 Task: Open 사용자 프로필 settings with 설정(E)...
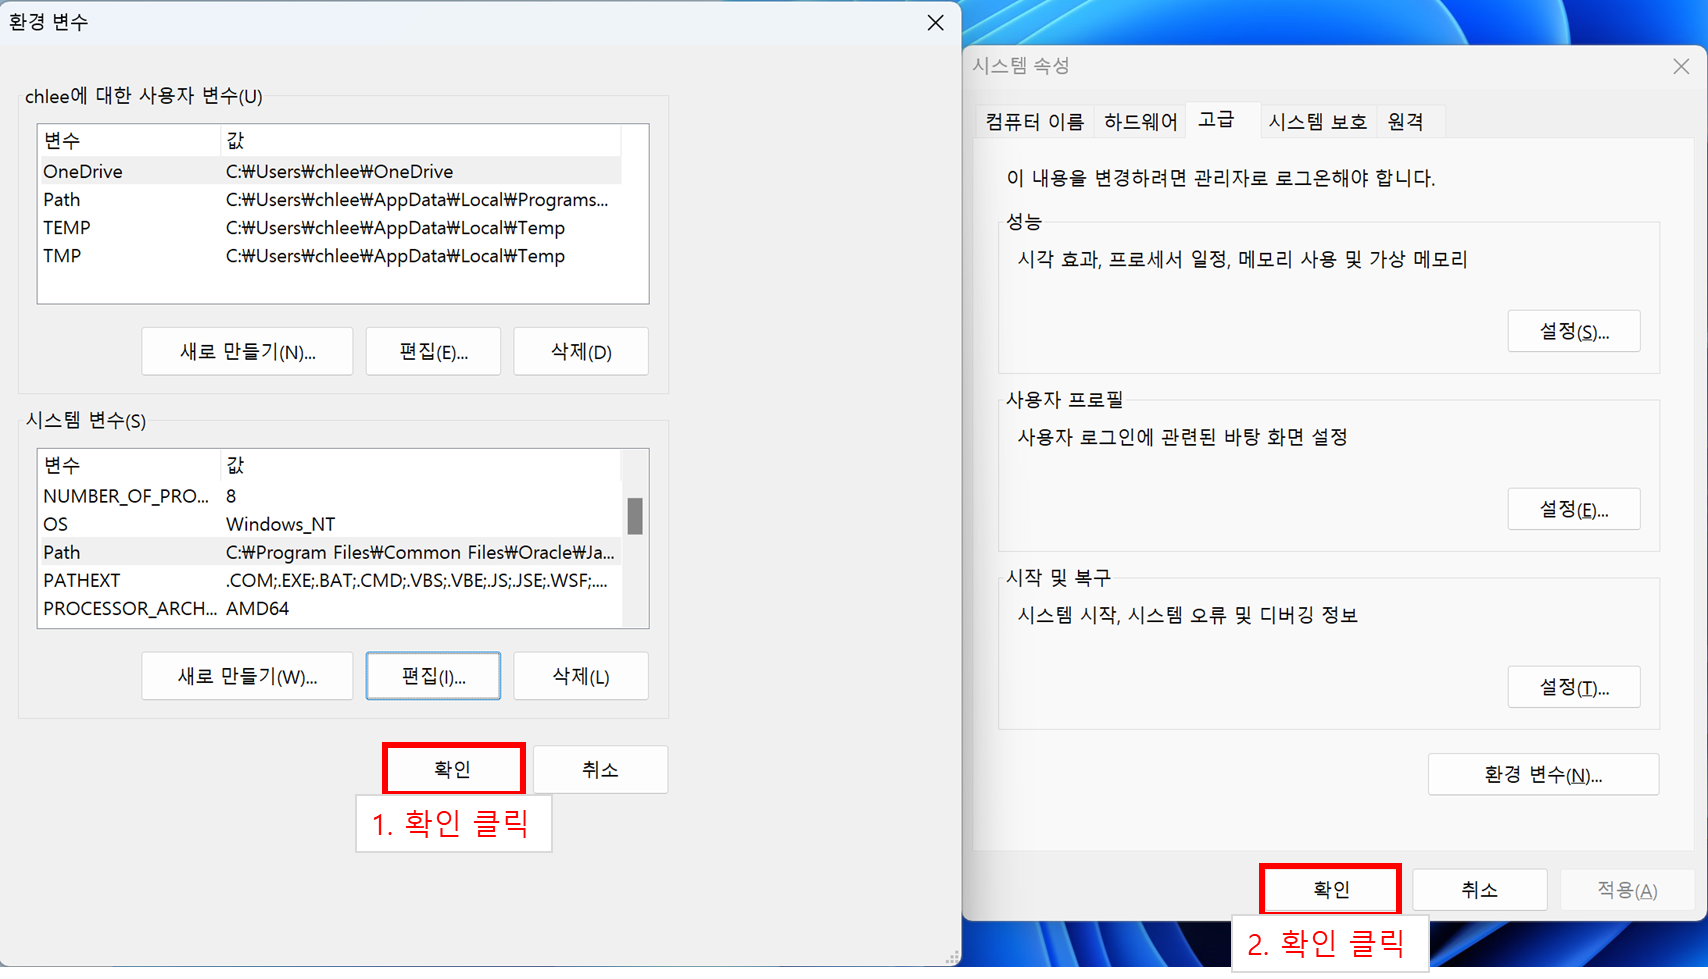1574,509
